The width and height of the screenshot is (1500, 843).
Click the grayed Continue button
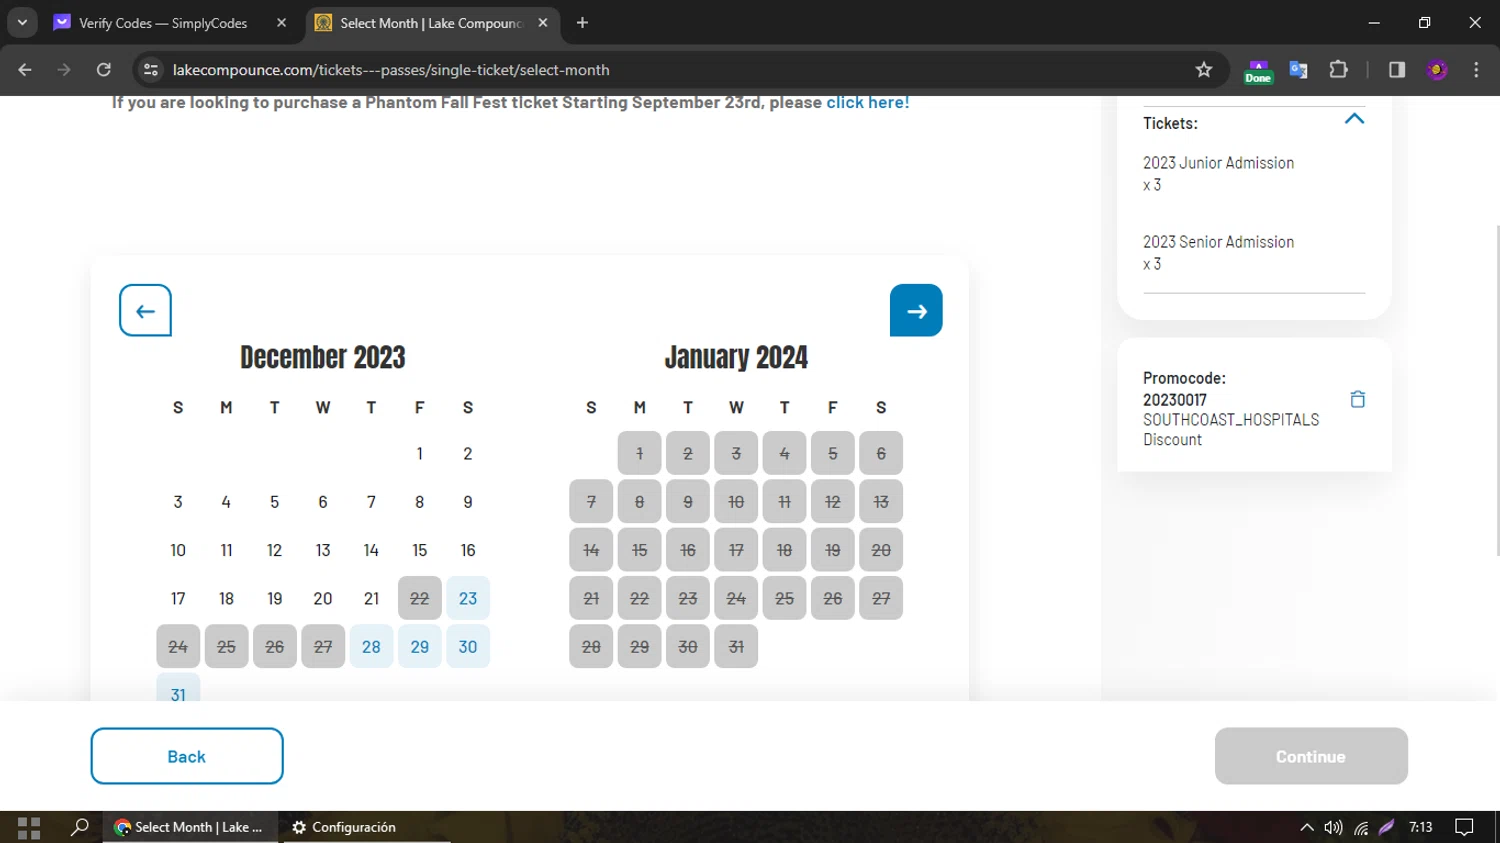pos(1311,756)
